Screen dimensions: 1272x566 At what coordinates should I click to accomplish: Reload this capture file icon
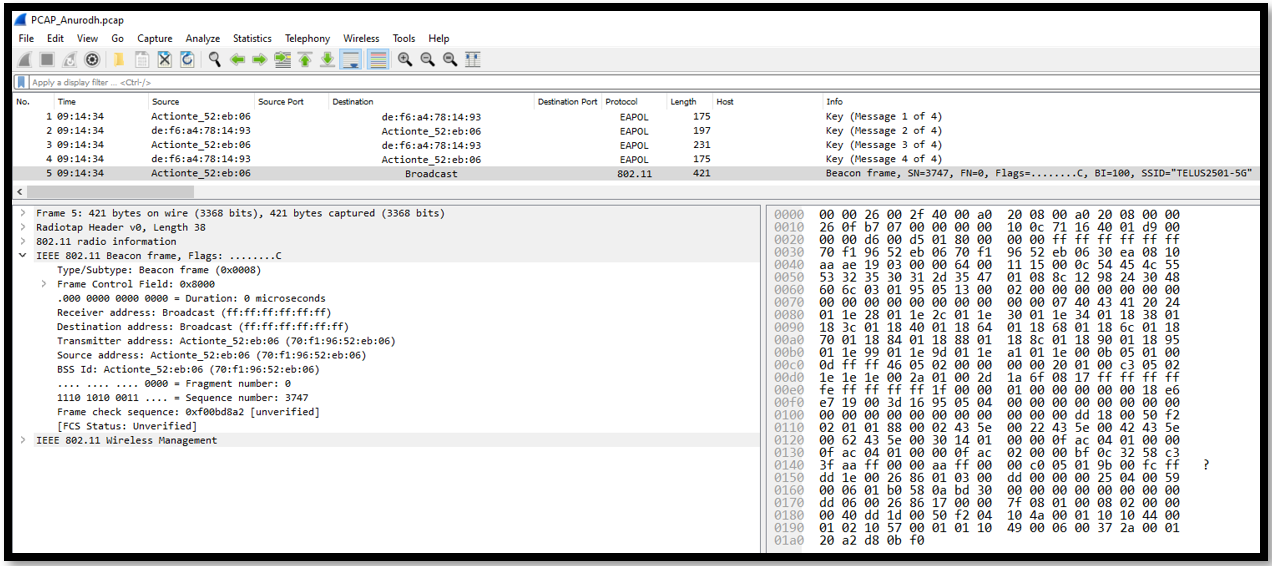pos(187,60)
